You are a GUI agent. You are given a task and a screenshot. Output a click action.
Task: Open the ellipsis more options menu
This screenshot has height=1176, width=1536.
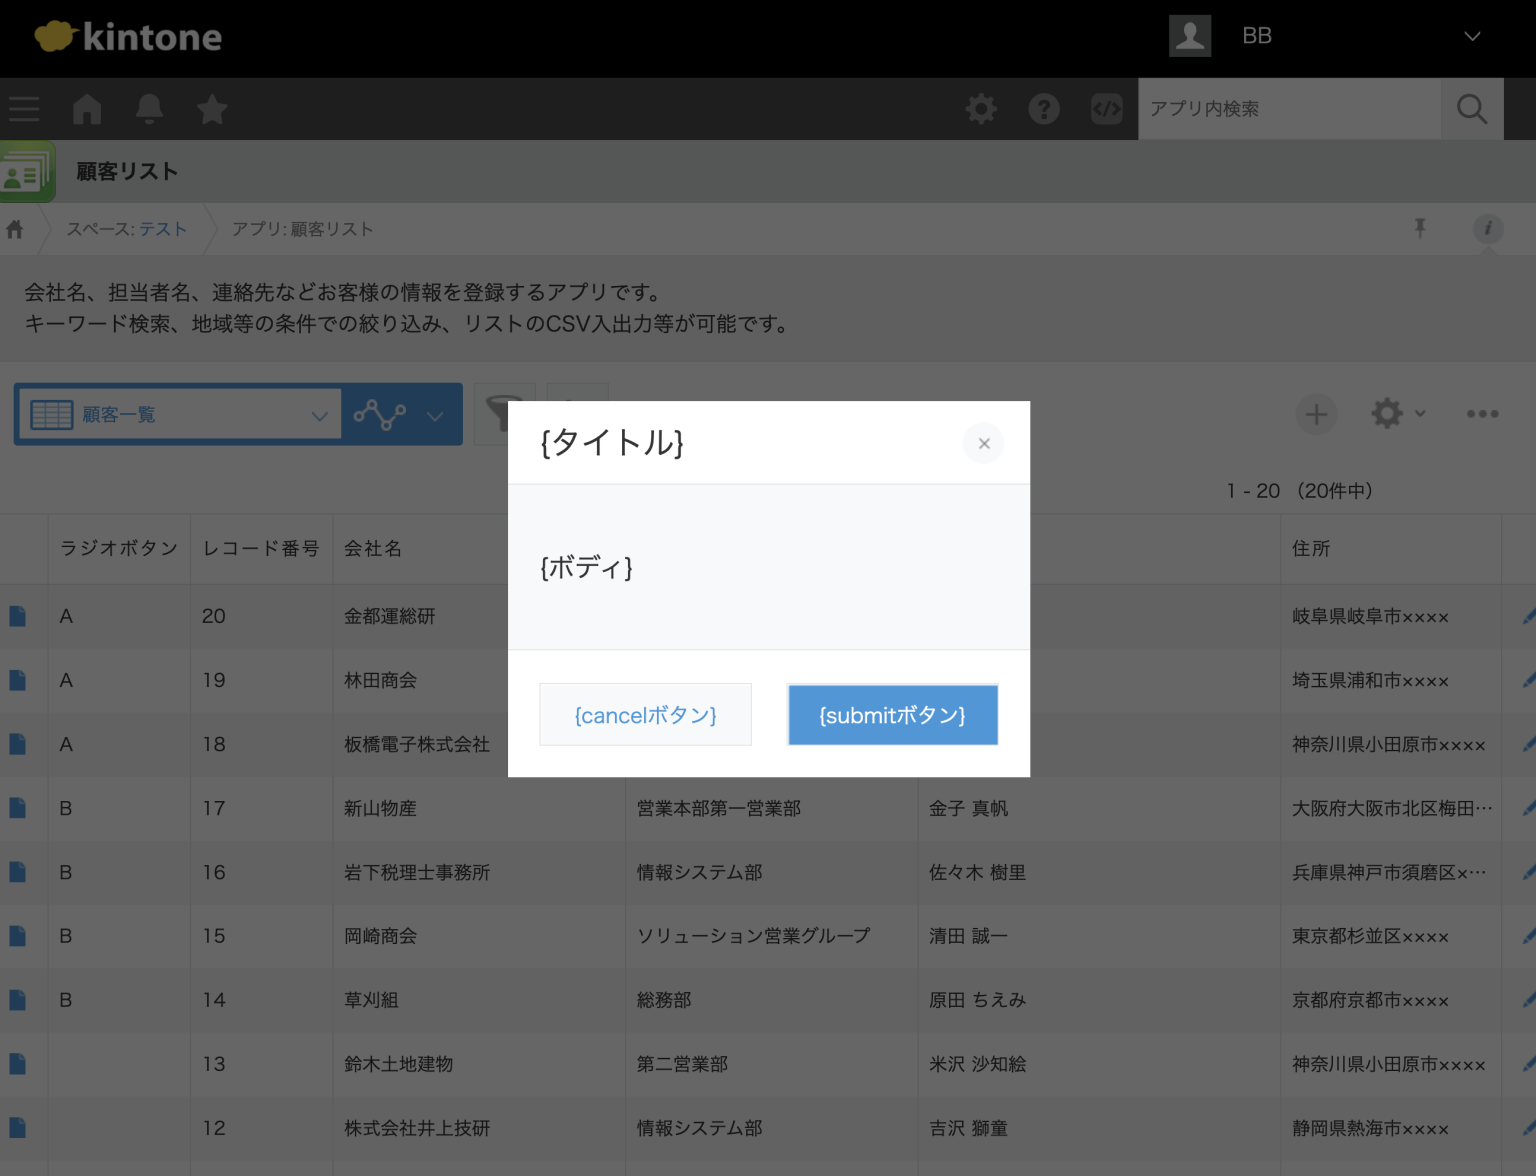1482,414
